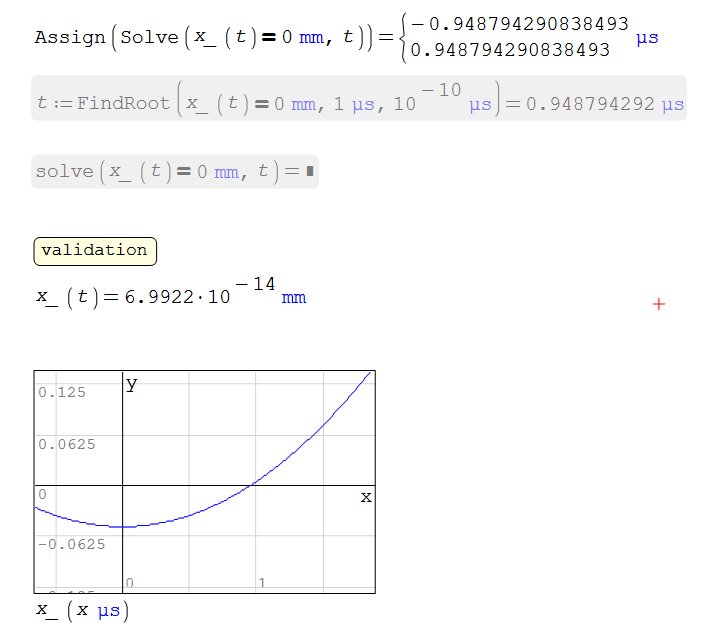The image size is (725, 637).
Task: Click the 0.125 tick label on the plot
Action: tap(62, 392)
